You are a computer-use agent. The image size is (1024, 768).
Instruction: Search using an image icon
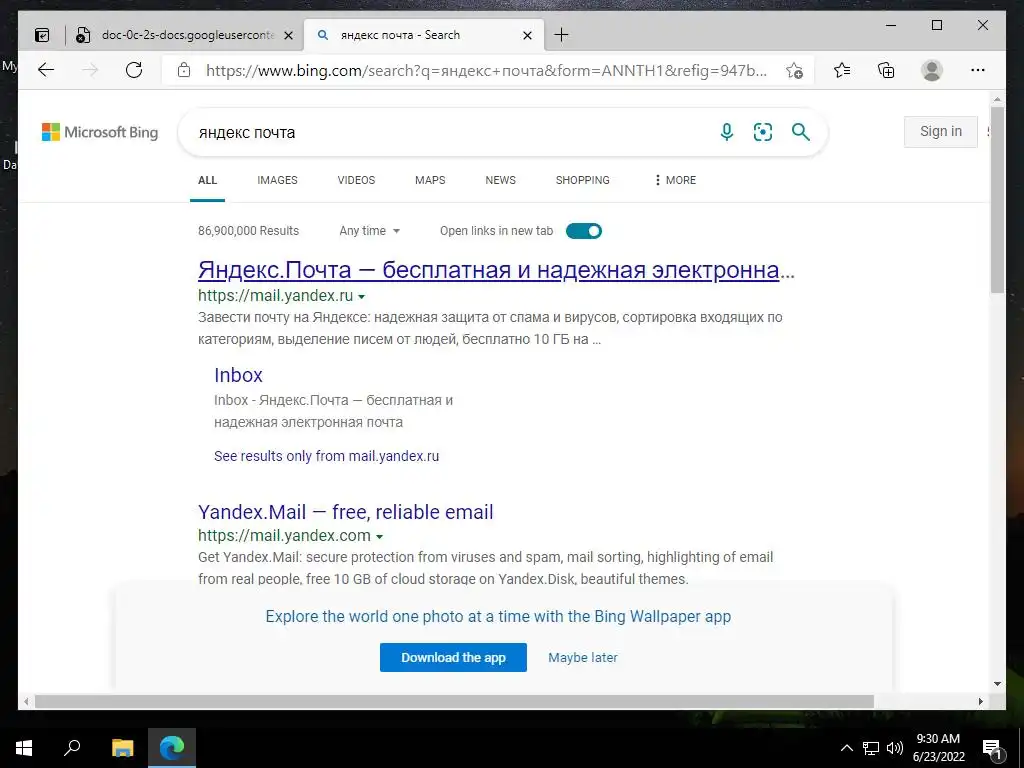click(x=763, y=132)
